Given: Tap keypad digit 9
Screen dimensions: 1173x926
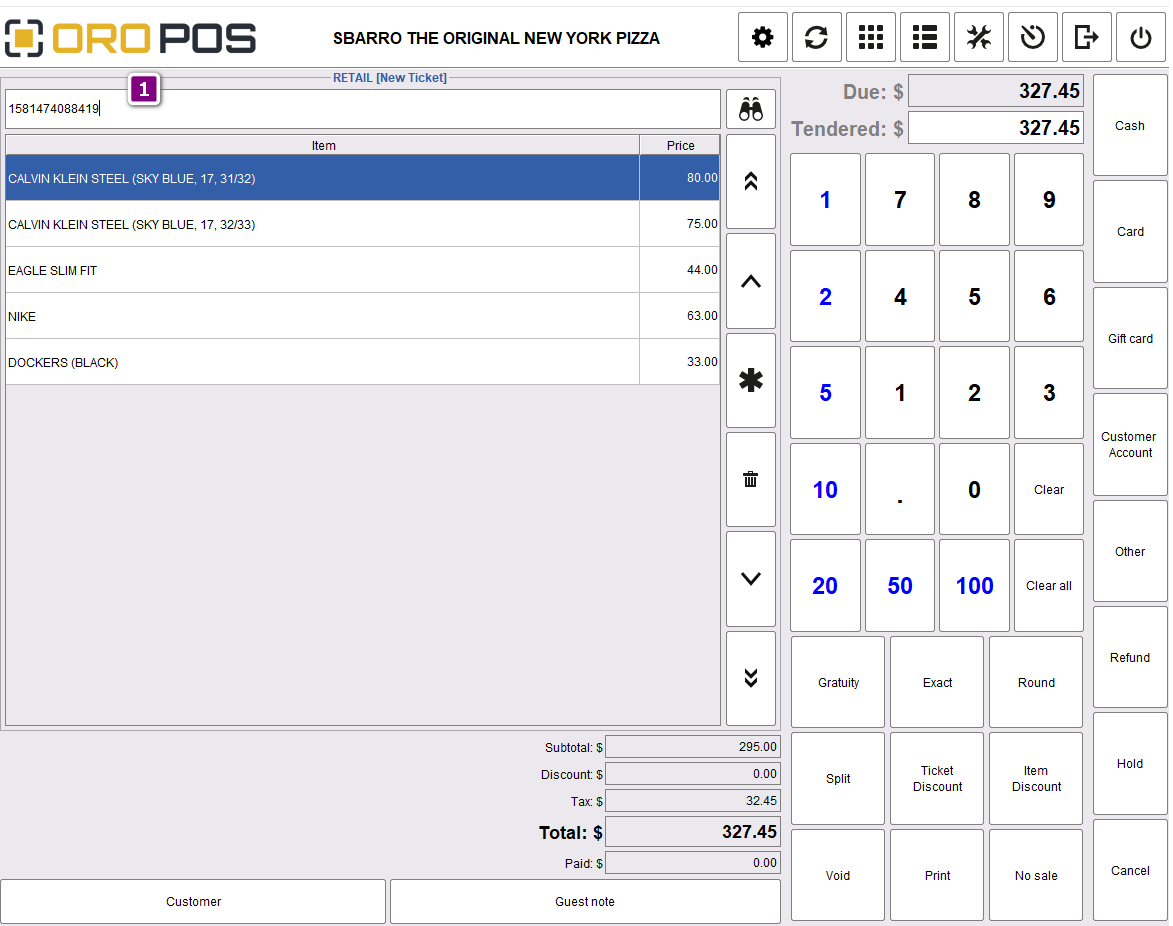Looking at the screenshot, I should pyautogui.click(x=1049, y=200).
